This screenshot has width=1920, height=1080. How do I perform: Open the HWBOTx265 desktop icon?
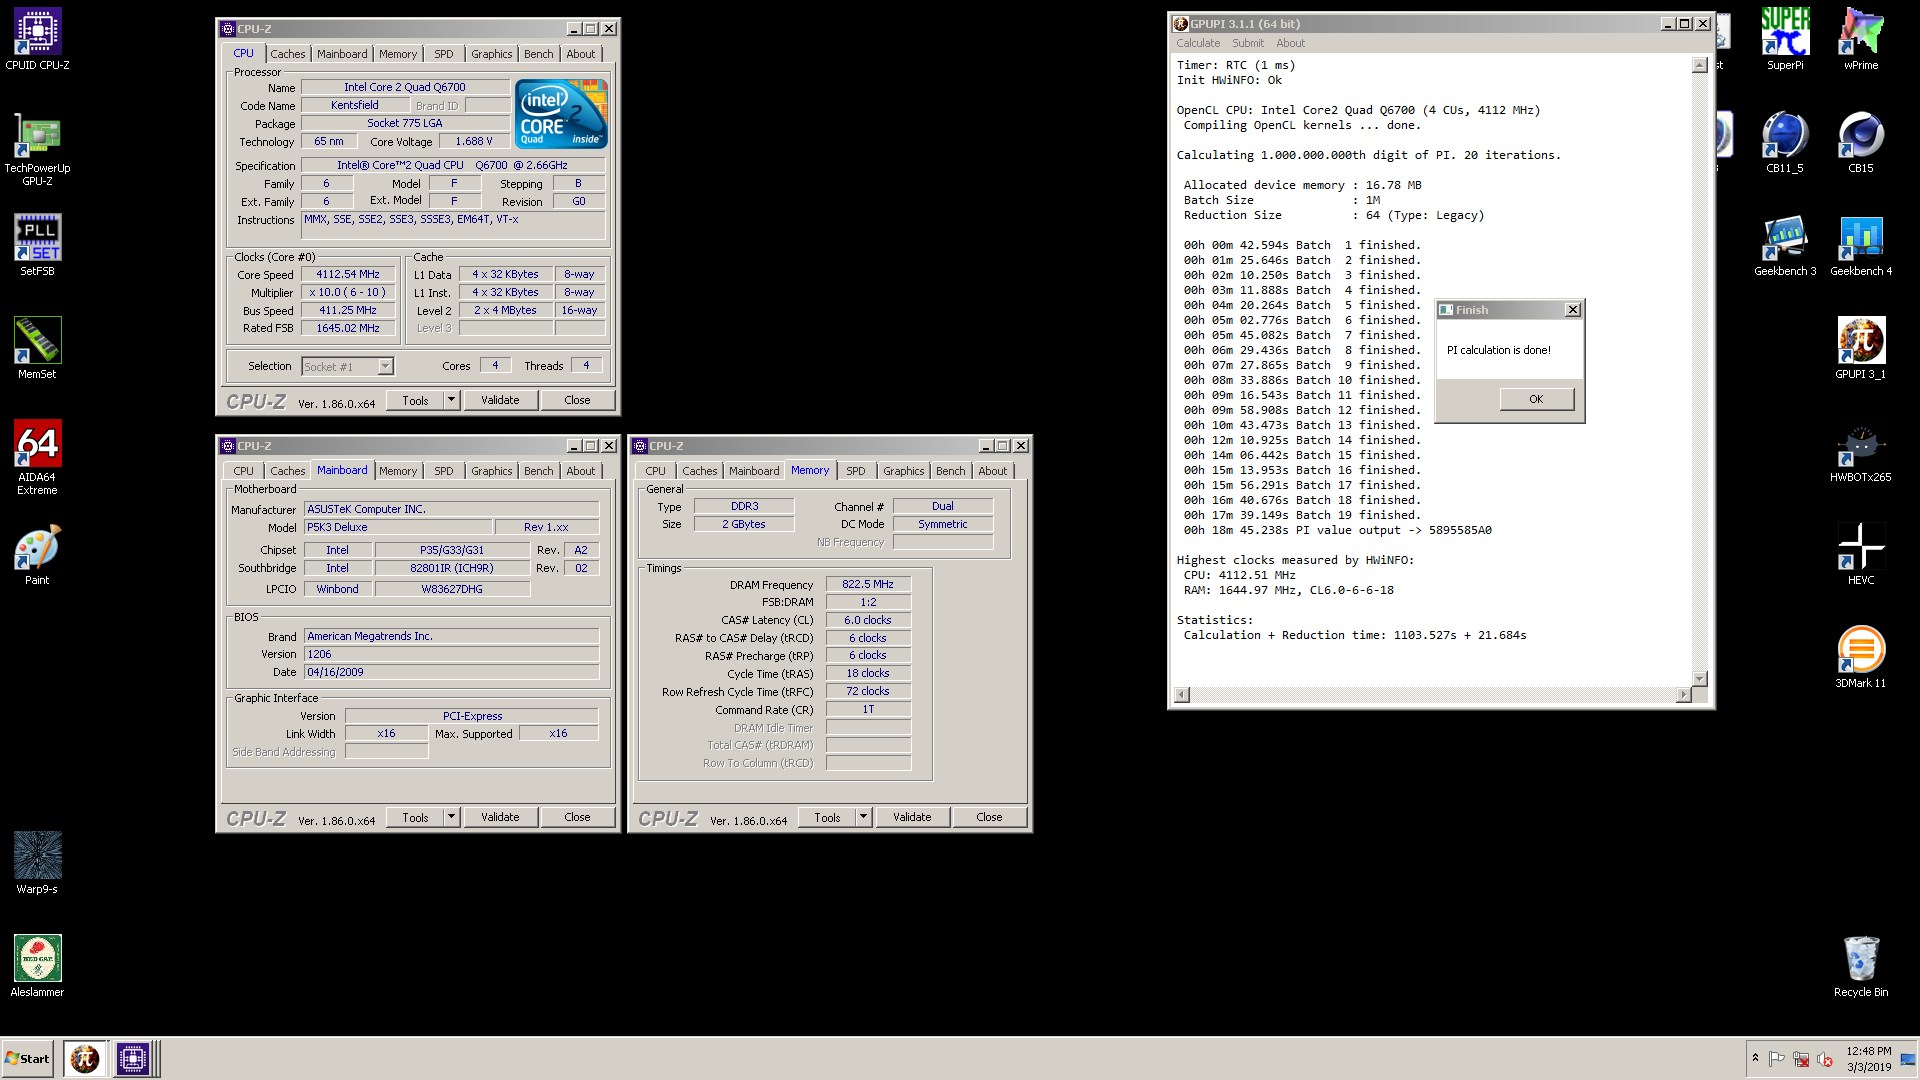coord(1861,452)
